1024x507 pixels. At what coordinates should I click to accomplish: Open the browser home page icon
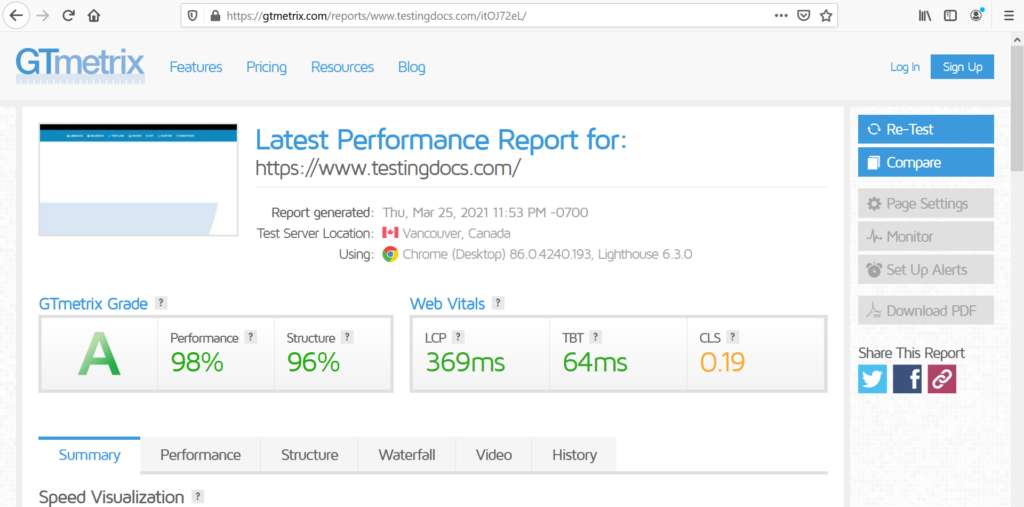point(94,16)
